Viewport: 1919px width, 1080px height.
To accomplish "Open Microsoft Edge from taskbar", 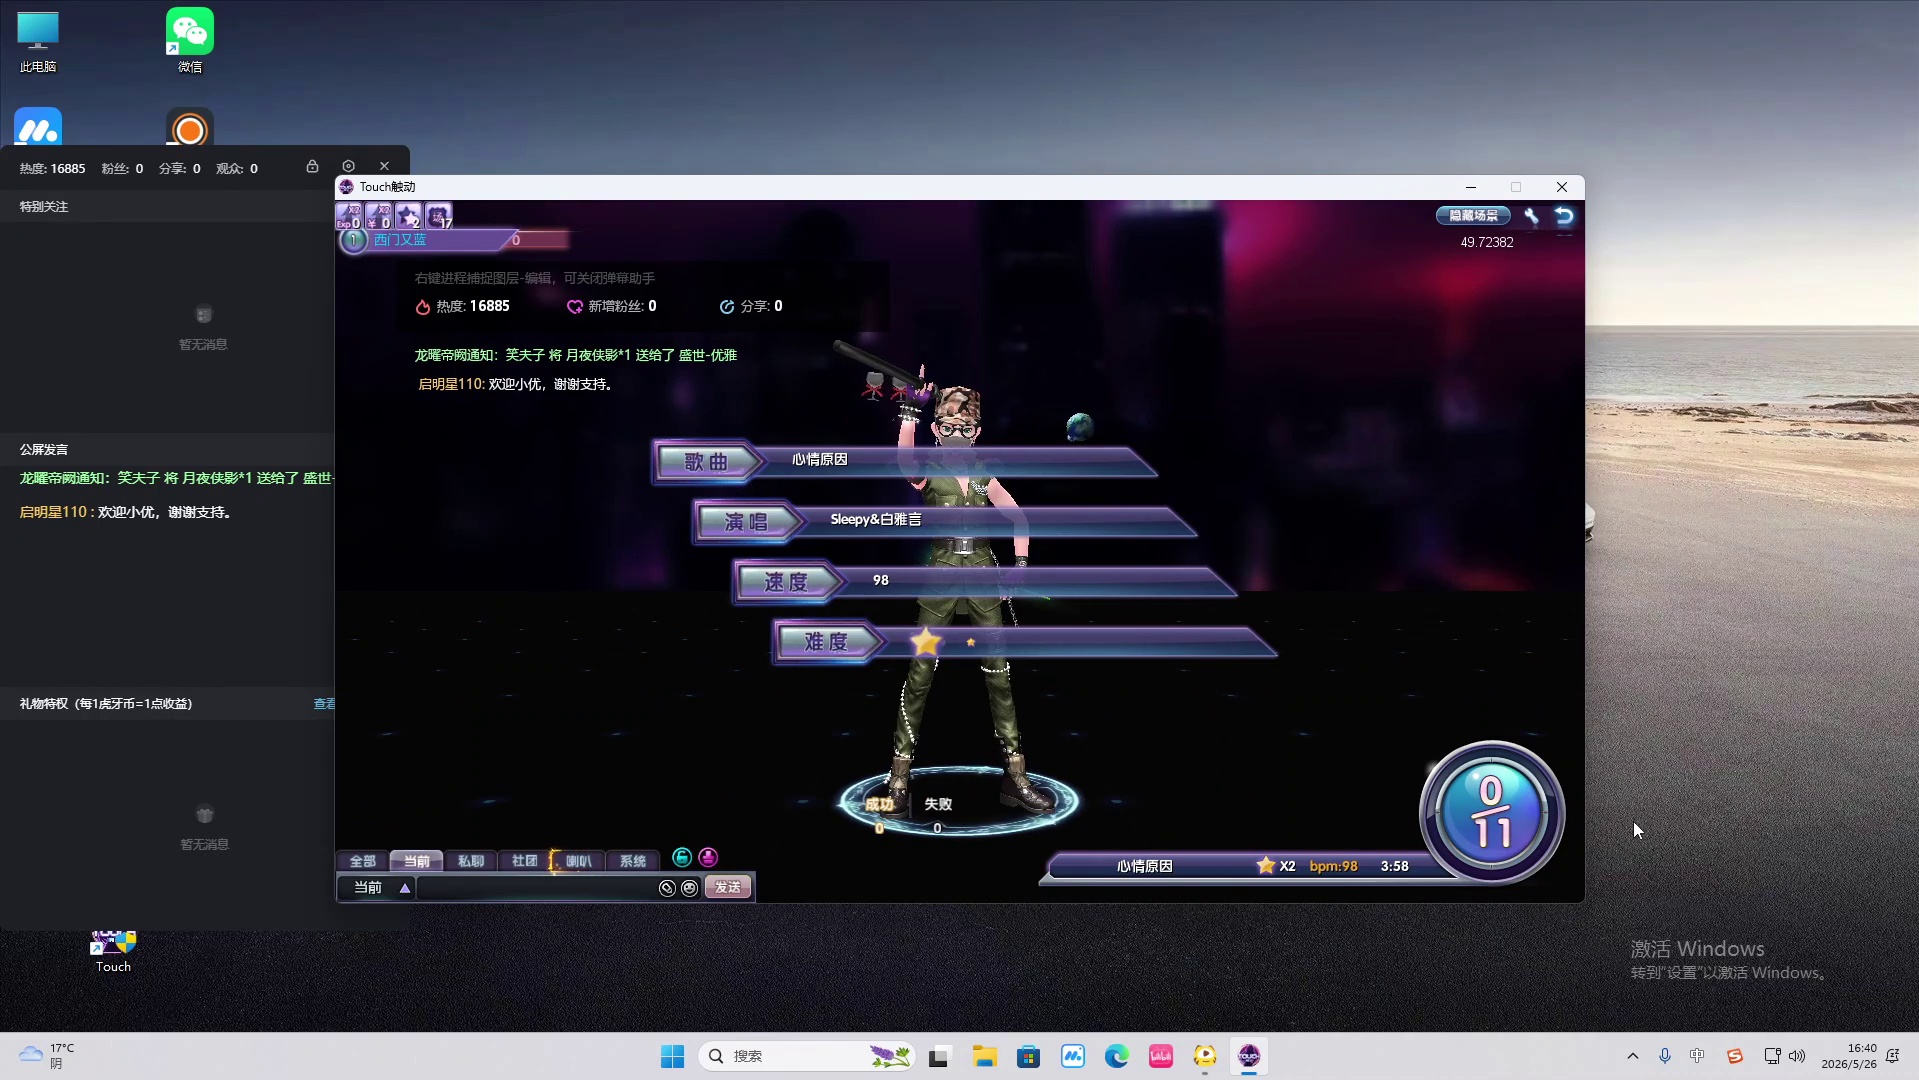I will pos(1116,1056).
